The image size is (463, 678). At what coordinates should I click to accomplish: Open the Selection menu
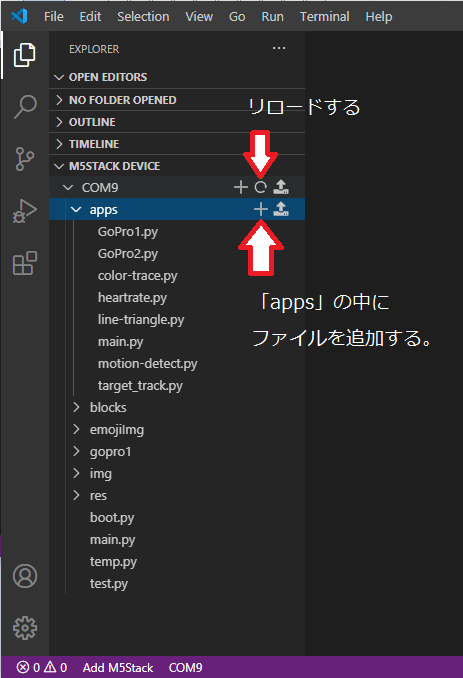coord(143,16)
